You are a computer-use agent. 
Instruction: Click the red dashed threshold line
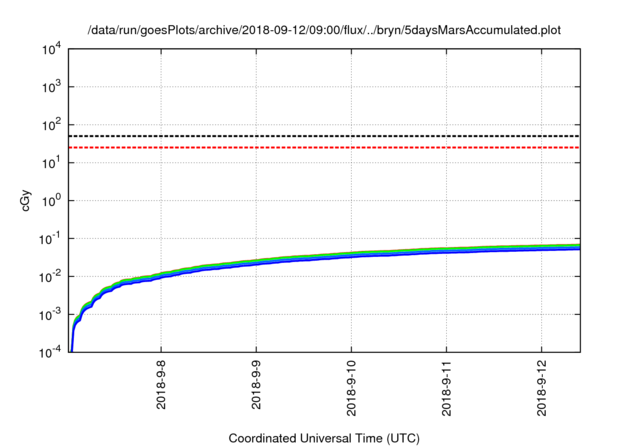coord(324,147)
